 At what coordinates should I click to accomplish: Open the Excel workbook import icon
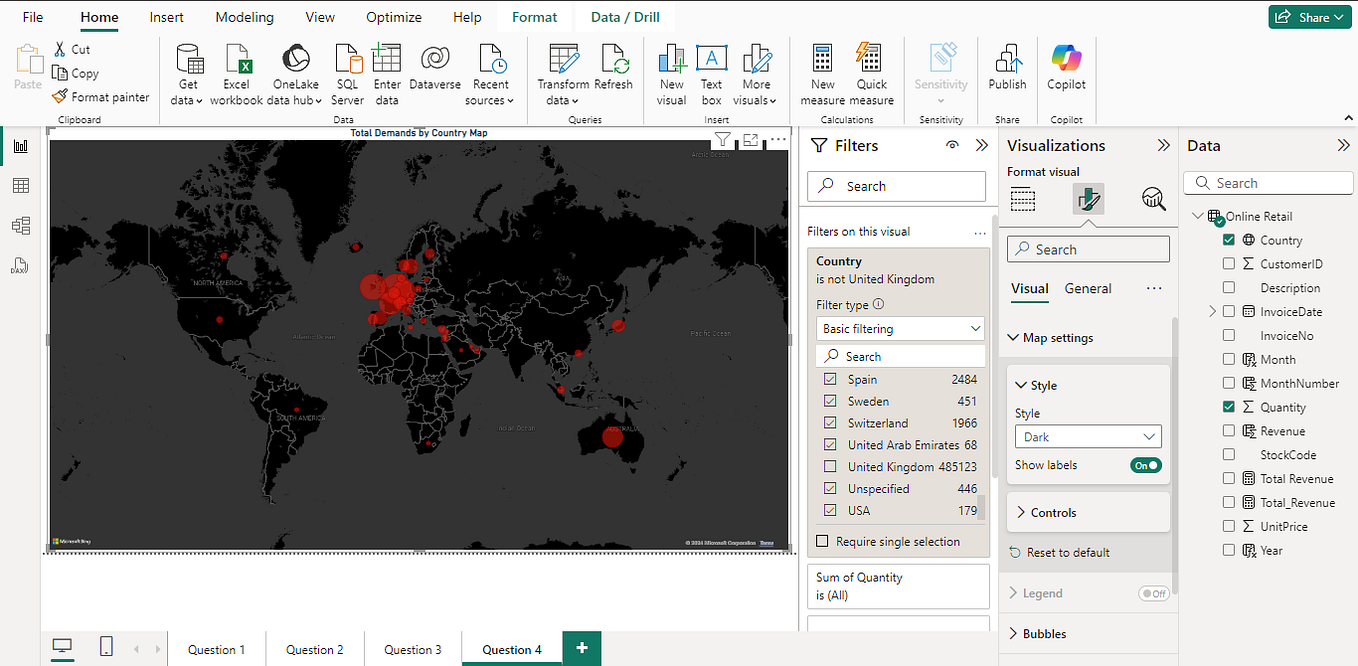point(237,61)
